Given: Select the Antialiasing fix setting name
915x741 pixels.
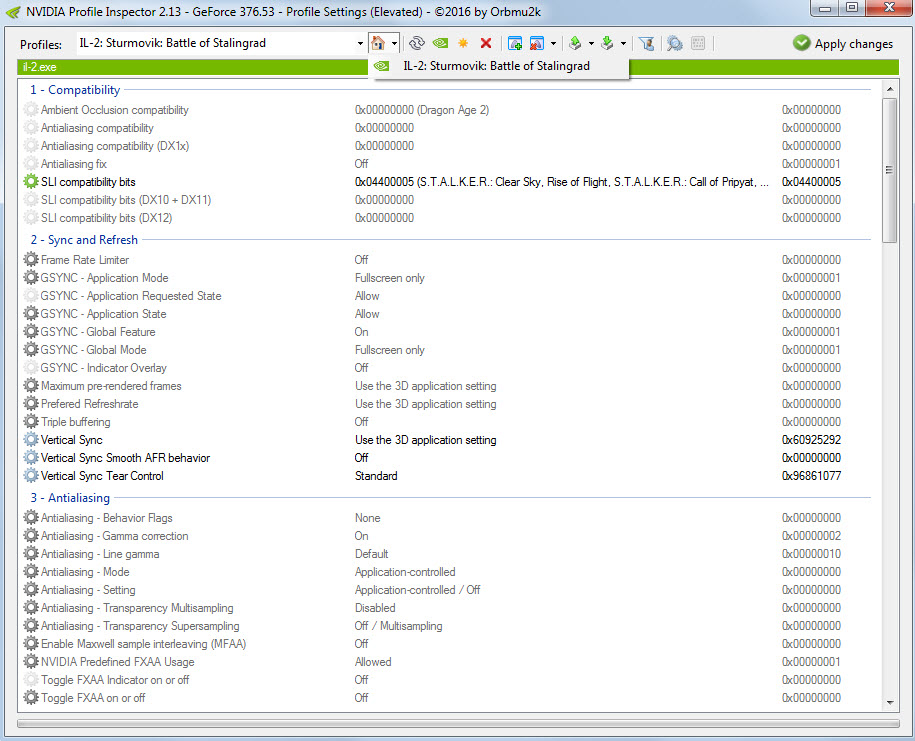Looking at the screenshot, I should point(74,164).
